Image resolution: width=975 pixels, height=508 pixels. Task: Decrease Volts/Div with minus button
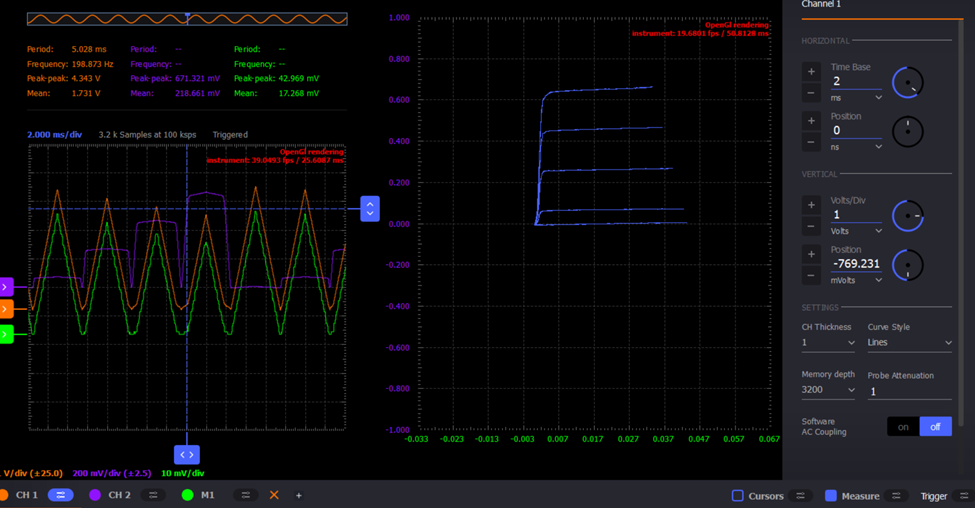(x=811, y=227)
